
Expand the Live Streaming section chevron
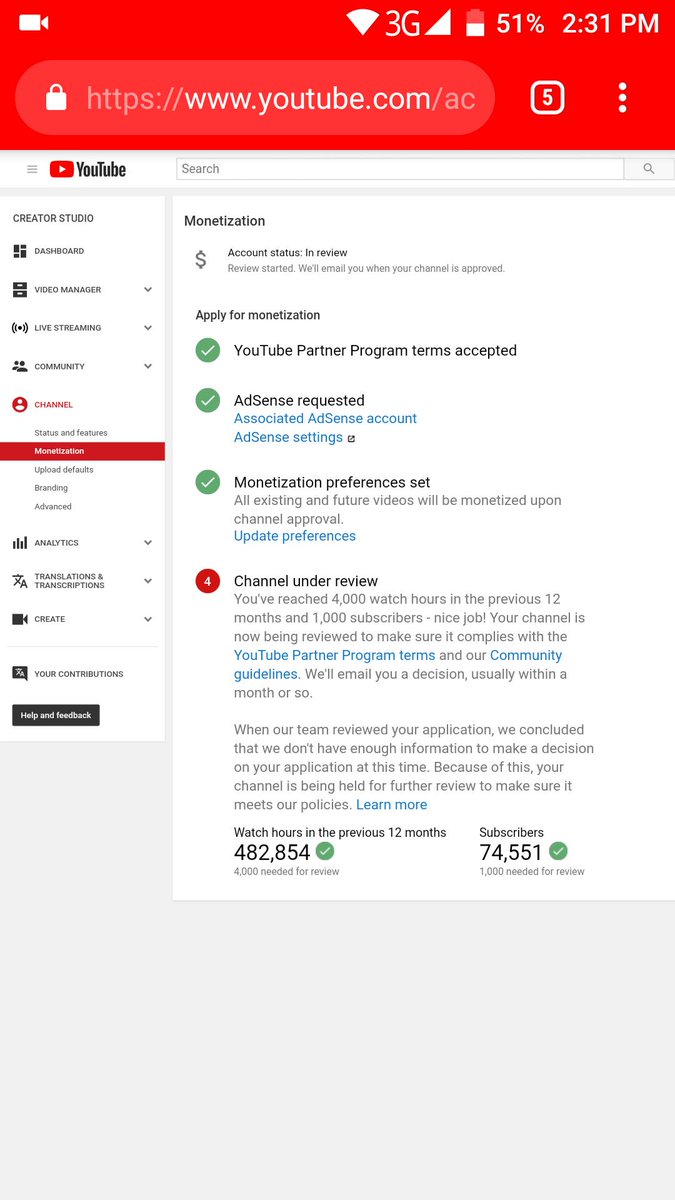click(x=148, y=328)
